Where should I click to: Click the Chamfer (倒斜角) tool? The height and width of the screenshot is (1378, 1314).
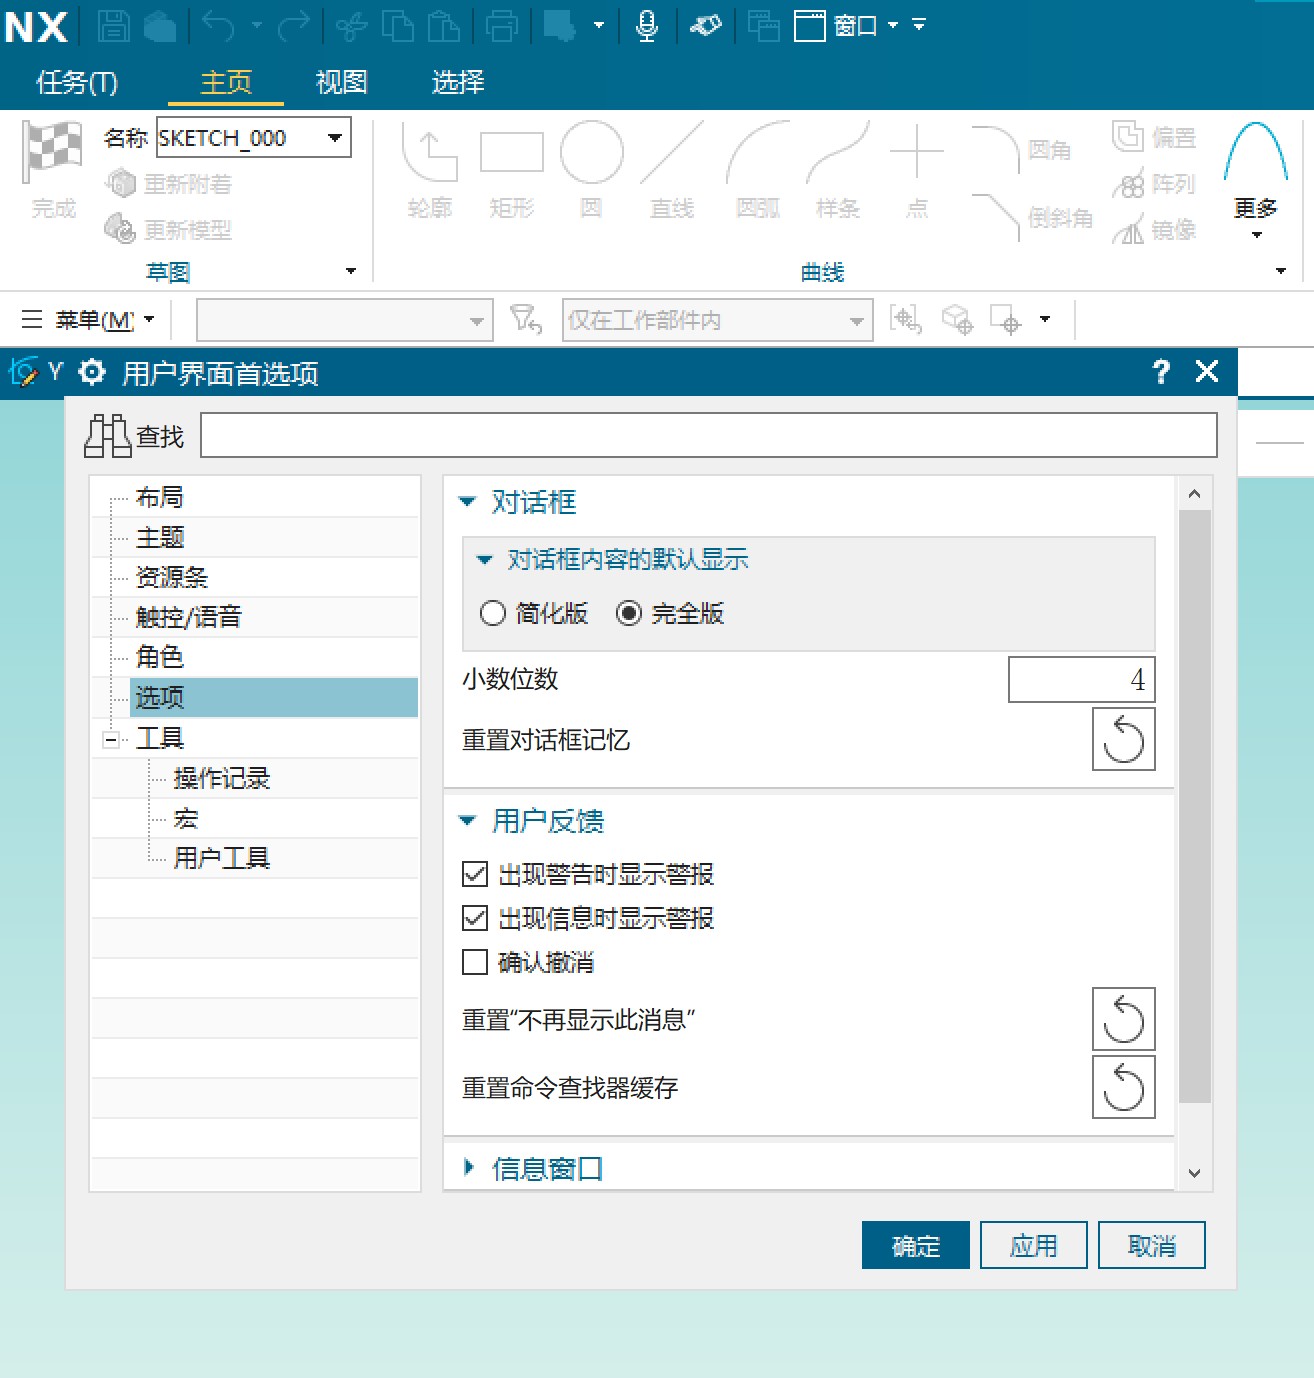point(1032,217)
